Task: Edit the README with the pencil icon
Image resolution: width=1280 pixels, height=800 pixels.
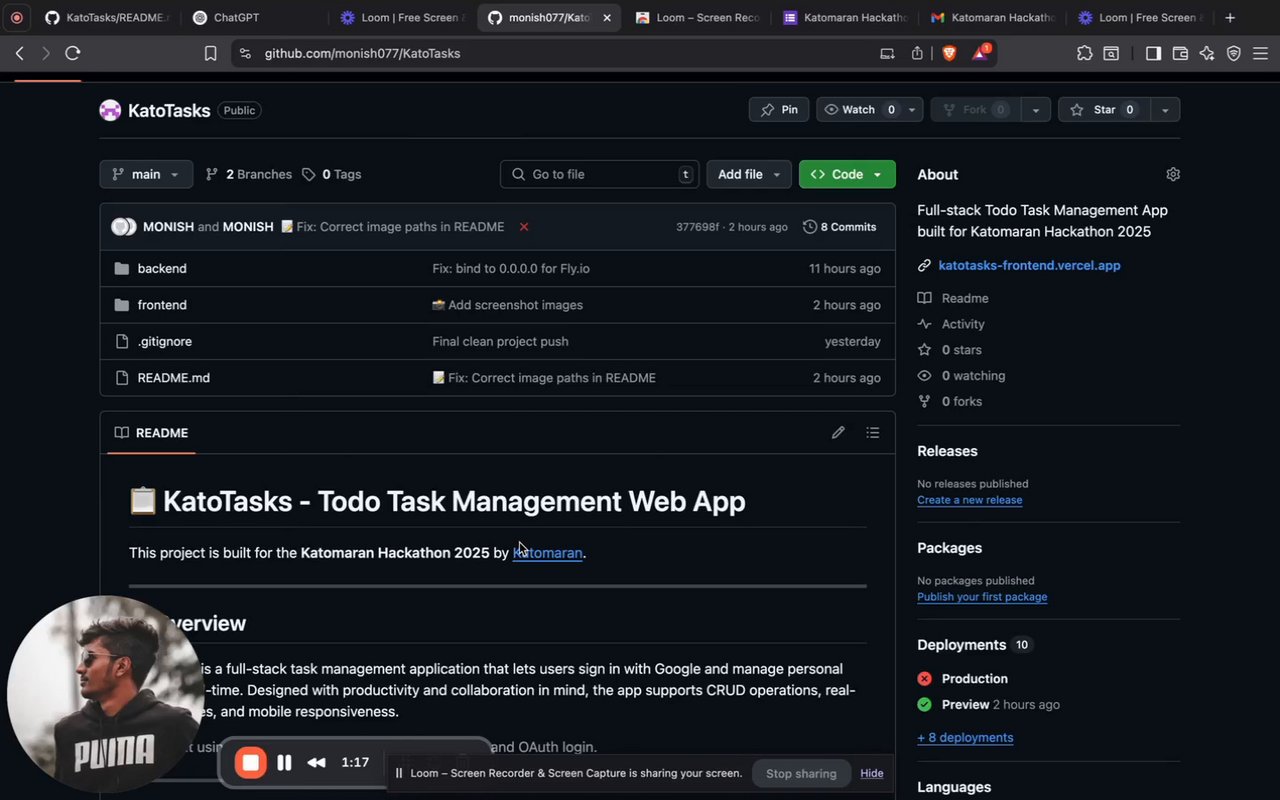Action: (x=838, y=432)
